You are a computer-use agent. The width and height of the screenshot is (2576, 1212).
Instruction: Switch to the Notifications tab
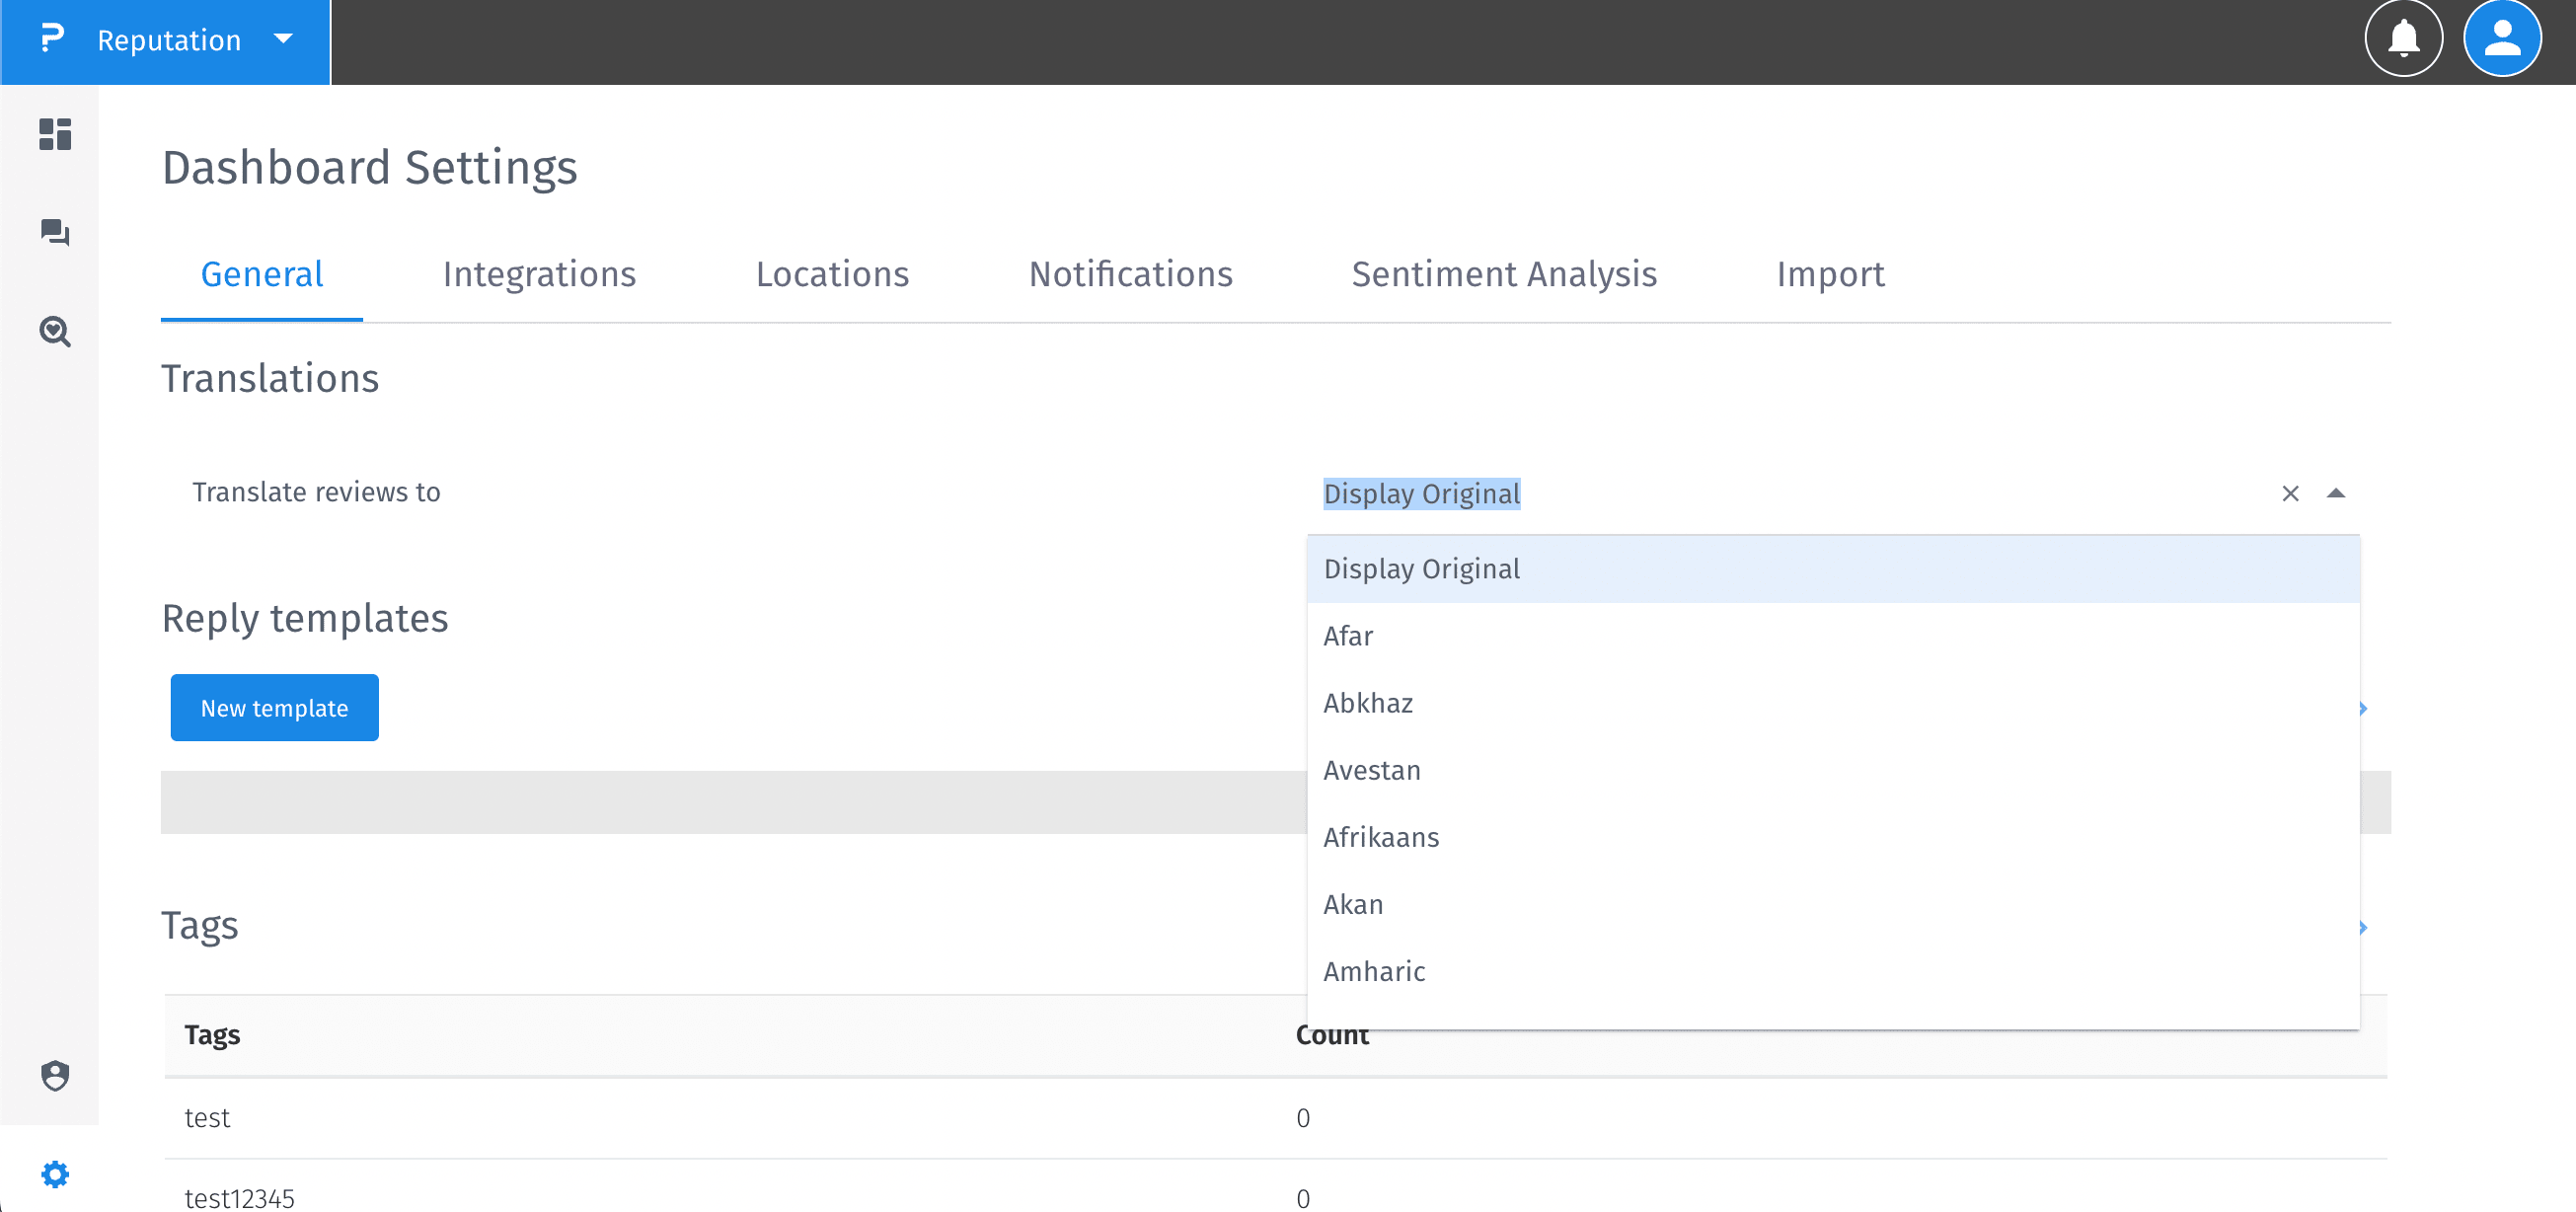pos(1130,274)
